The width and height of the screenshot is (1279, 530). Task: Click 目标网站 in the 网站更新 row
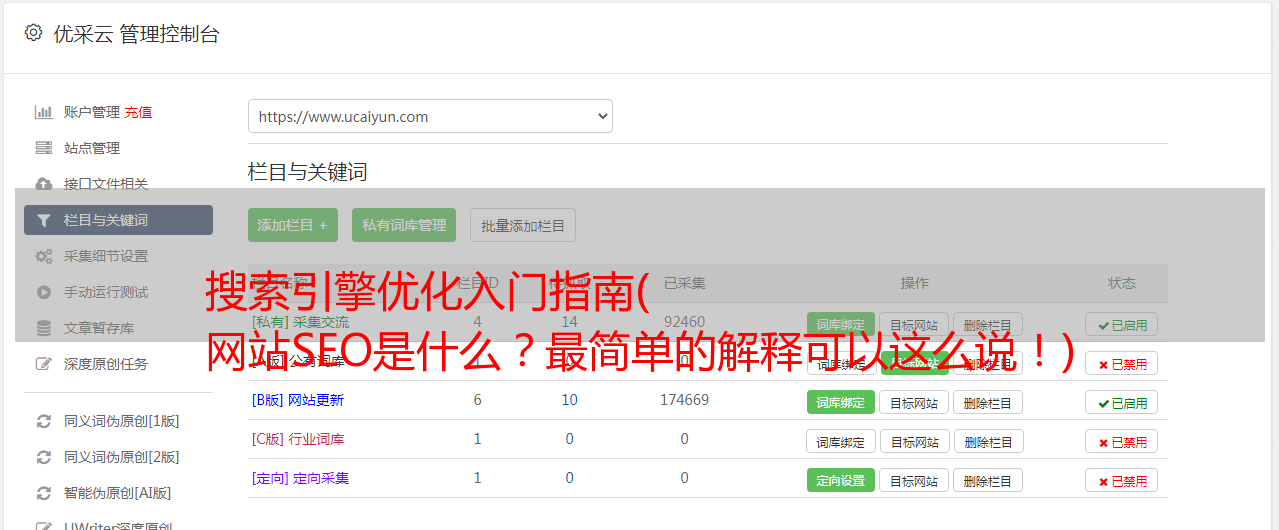[x=914, y=402]
